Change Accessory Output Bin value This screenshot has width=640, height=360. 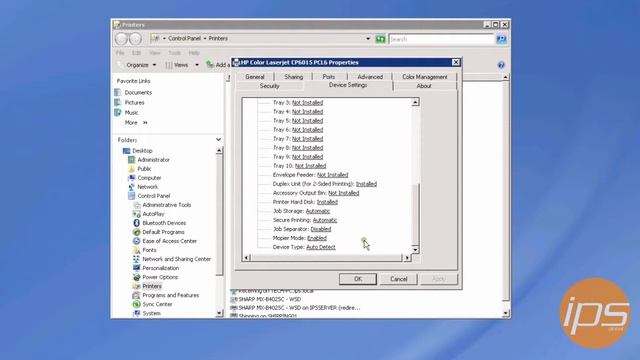343,193
